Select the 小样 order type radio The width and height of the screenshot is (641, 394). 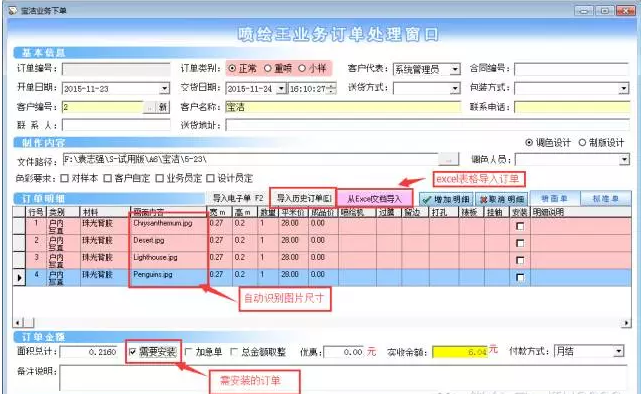coord(302,68)
